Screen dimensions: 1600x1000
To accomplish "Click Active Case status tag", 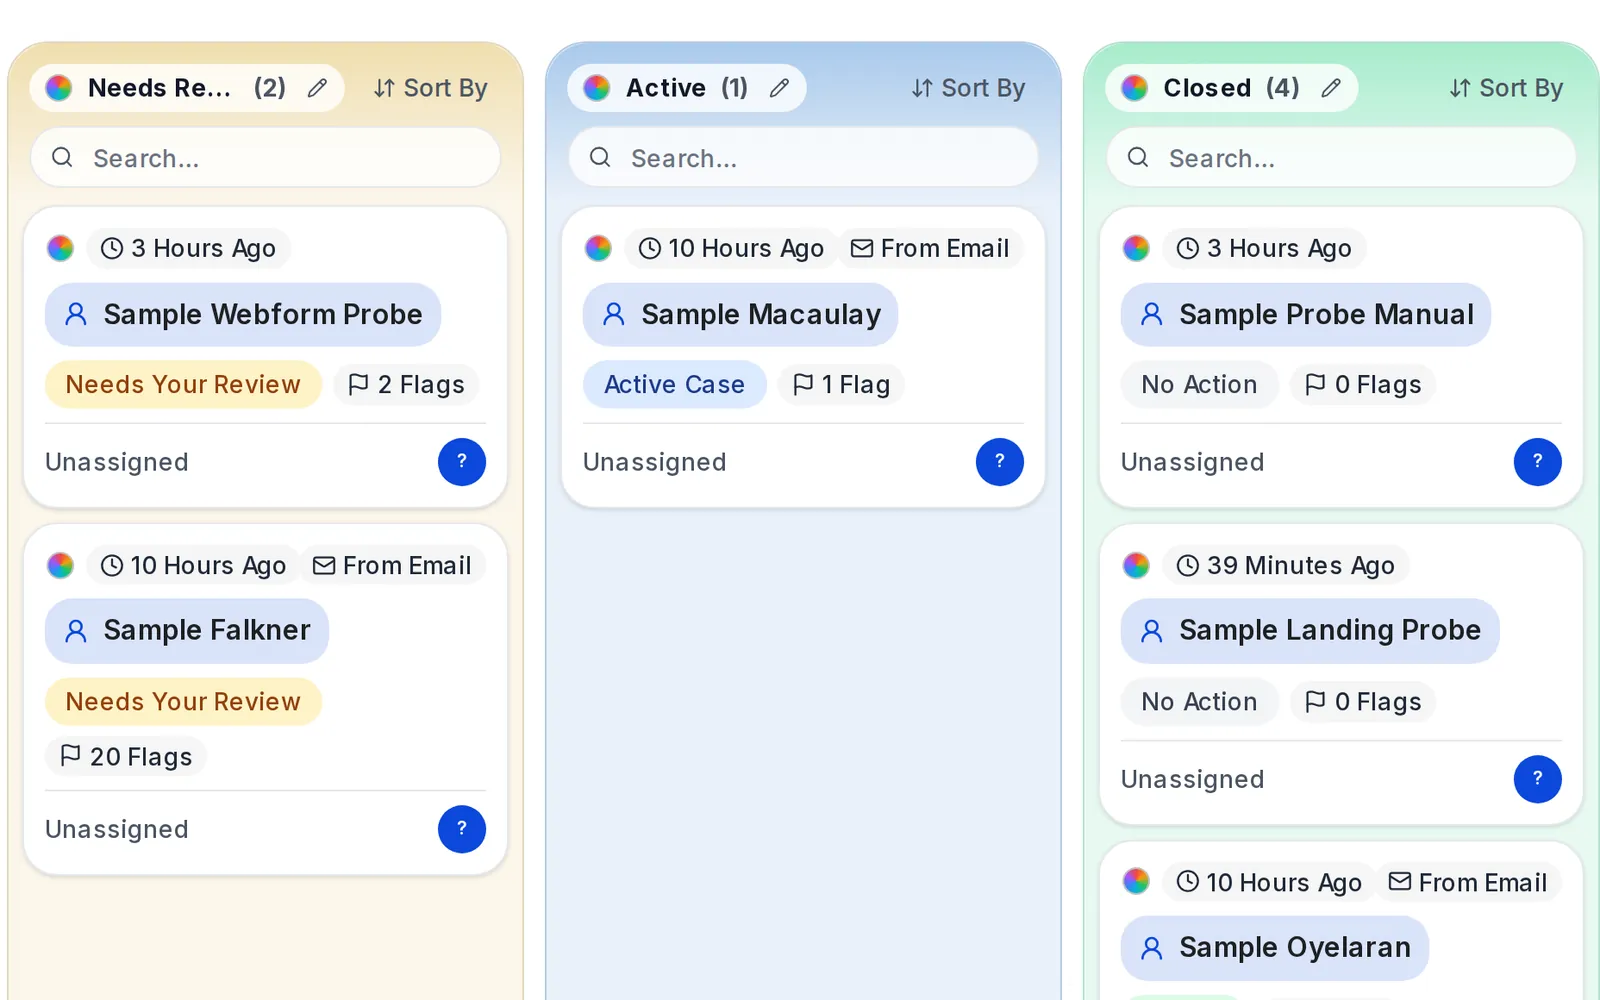I will pyautogui.click(x=675, y=385).
